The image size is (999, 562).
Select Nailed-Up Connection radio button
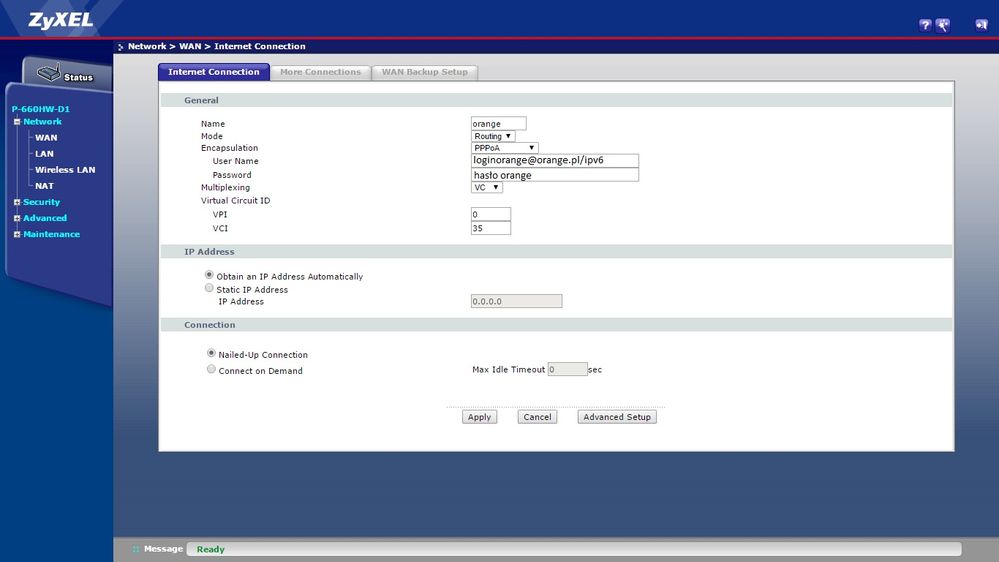pyautogui.click(x=211, y=353)
